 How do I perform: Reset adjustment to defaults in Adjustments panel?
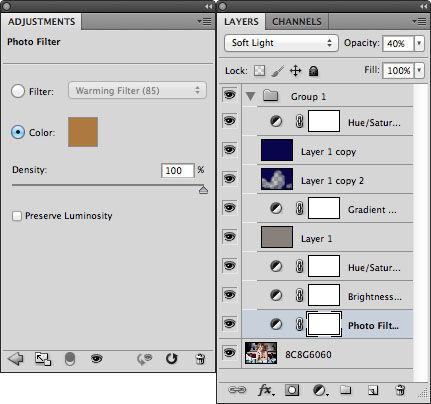click(x=171, y=359)
